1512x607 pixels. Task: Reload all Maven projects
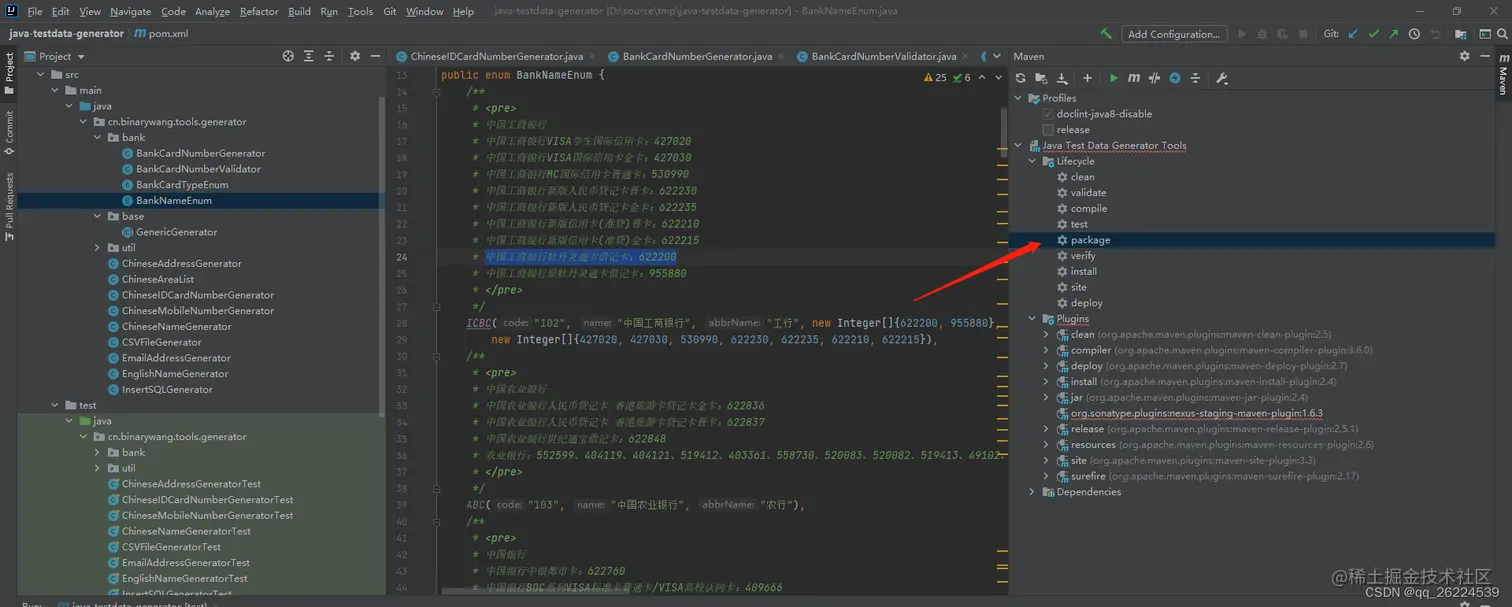pyautogui.click(x=1020, y=78)
